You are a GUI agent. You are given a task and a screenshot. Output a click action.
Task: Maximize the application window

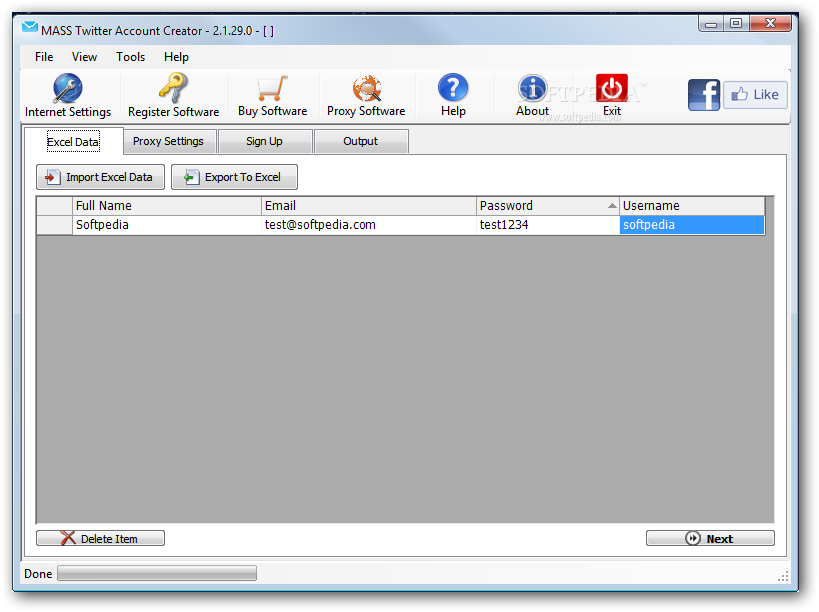[x=736, y=23]
